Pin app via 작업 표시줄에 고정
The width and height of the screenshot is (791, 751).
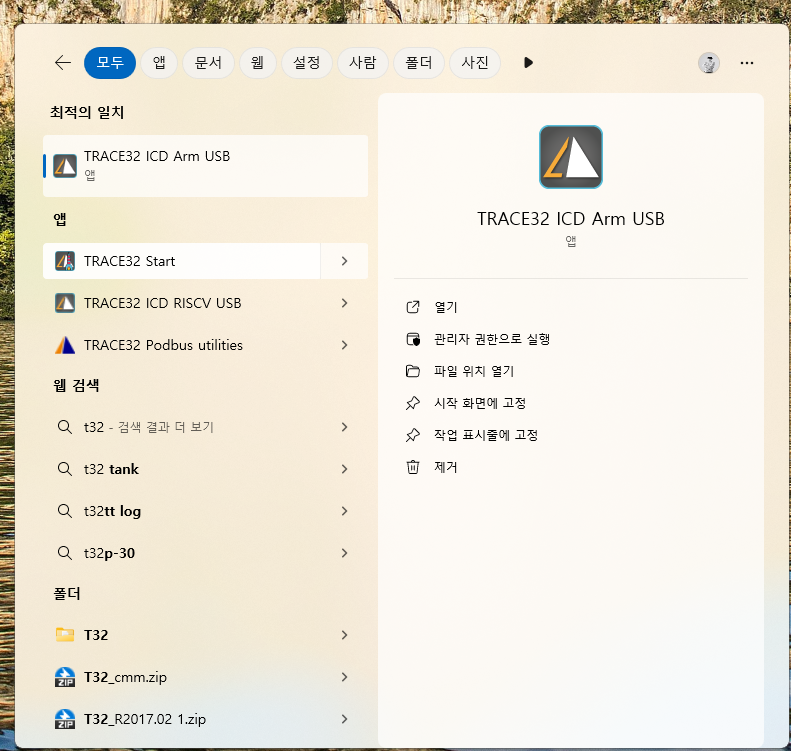pos(485,435)
